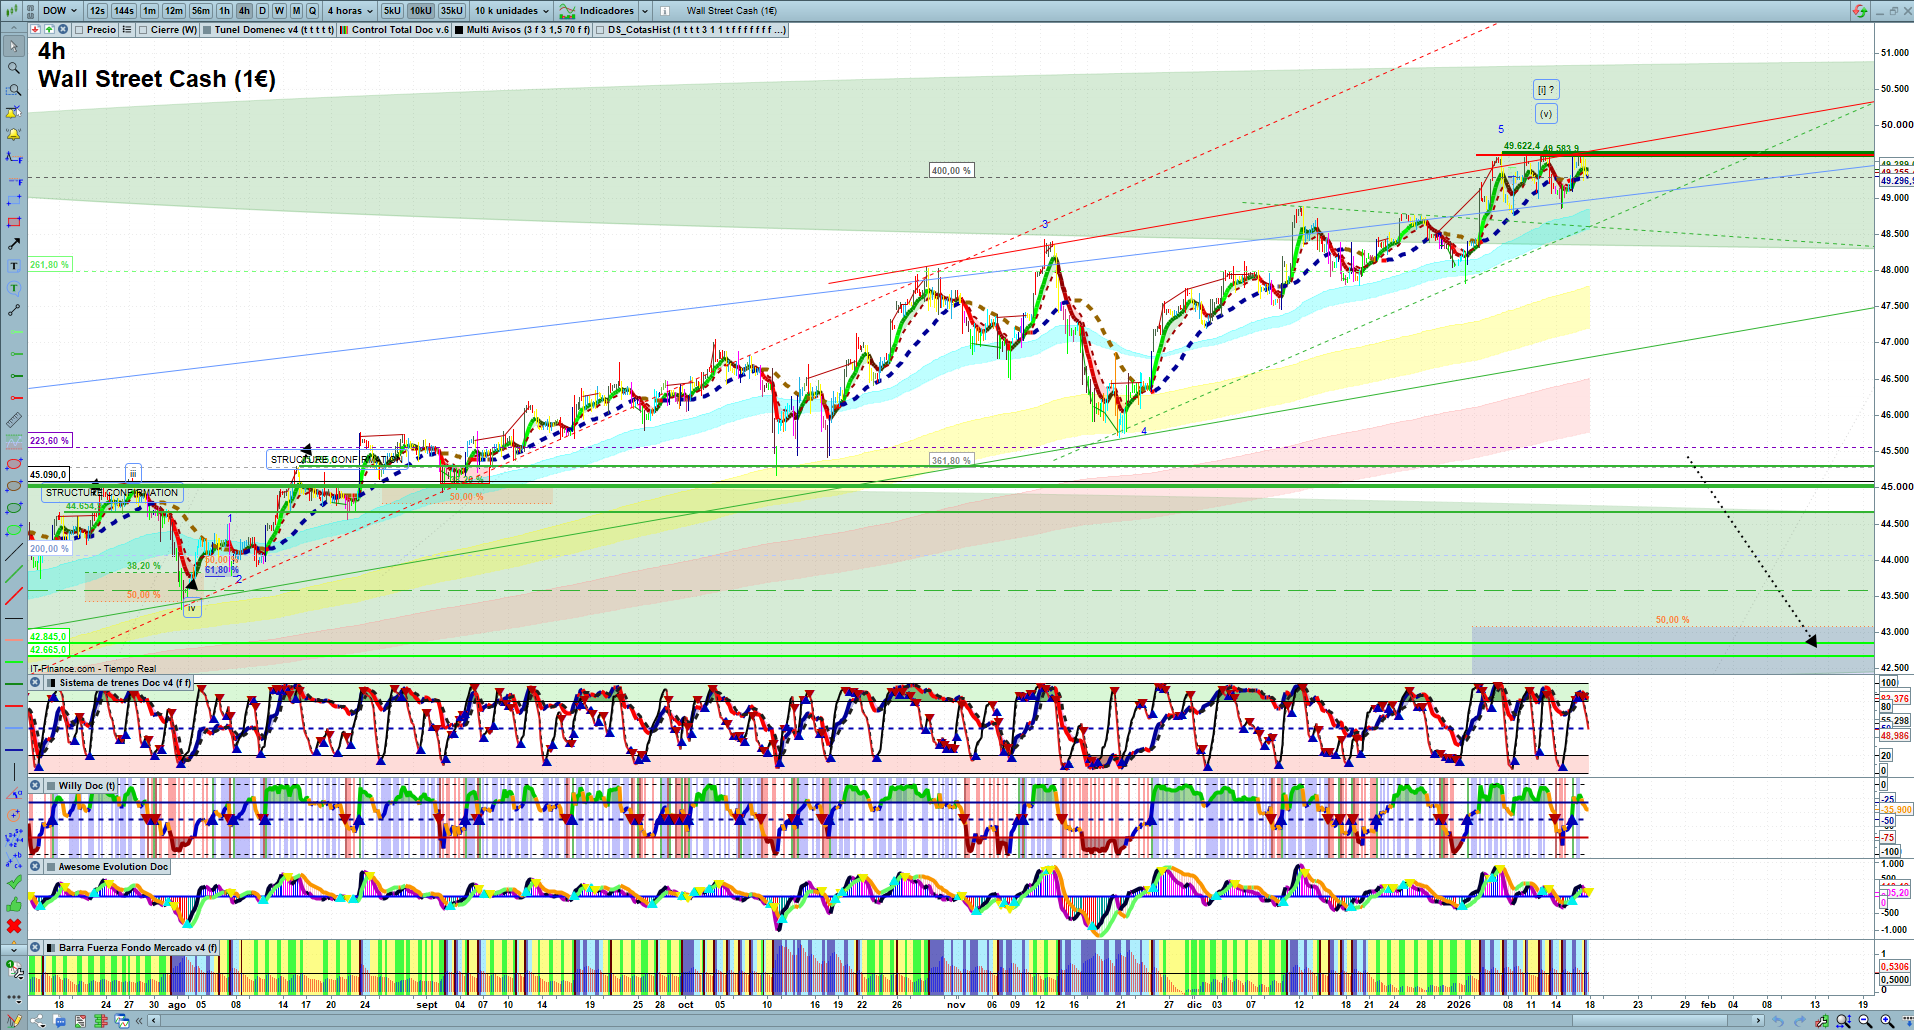
Task: Click the green checkmark icon in left toolbar
Action: coord(14,882)
